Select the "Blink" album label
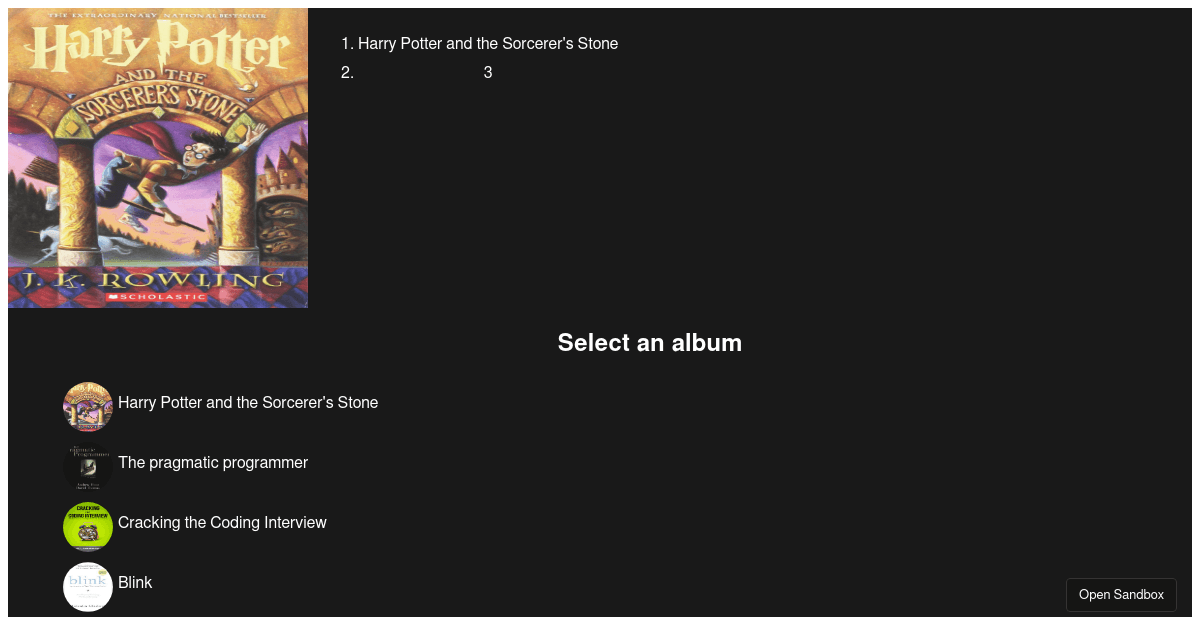 click(135, 583)
